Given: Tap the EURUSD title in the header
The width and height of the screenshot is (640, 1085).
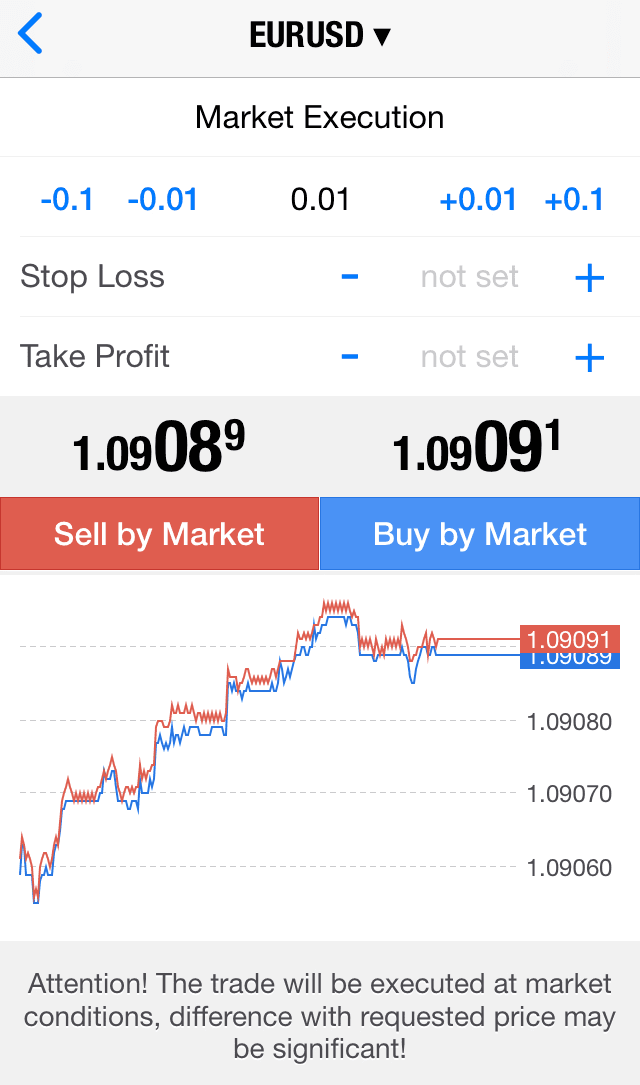Looking at the screenshot, I should (x=310, y=33).
